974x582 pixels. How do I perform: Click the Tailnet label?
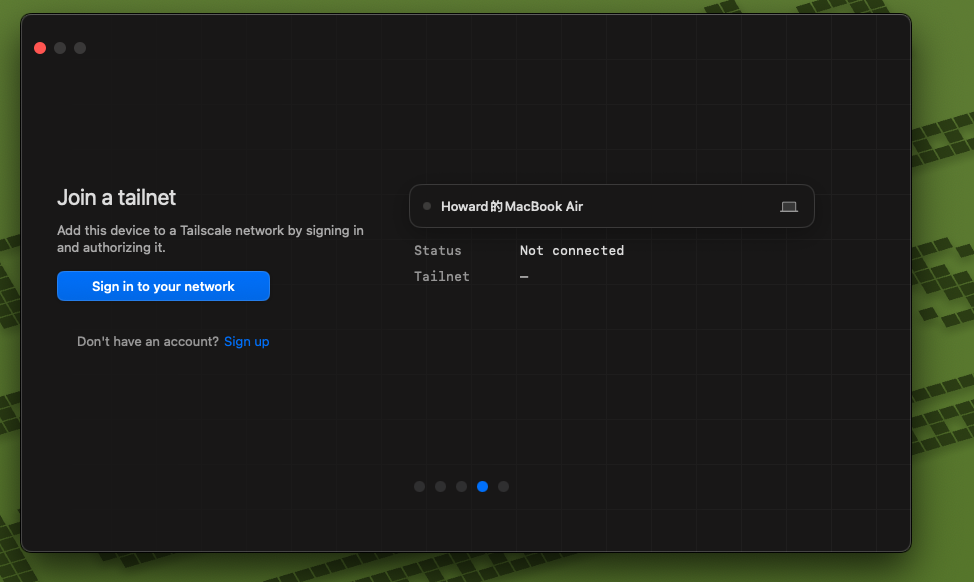442,276
